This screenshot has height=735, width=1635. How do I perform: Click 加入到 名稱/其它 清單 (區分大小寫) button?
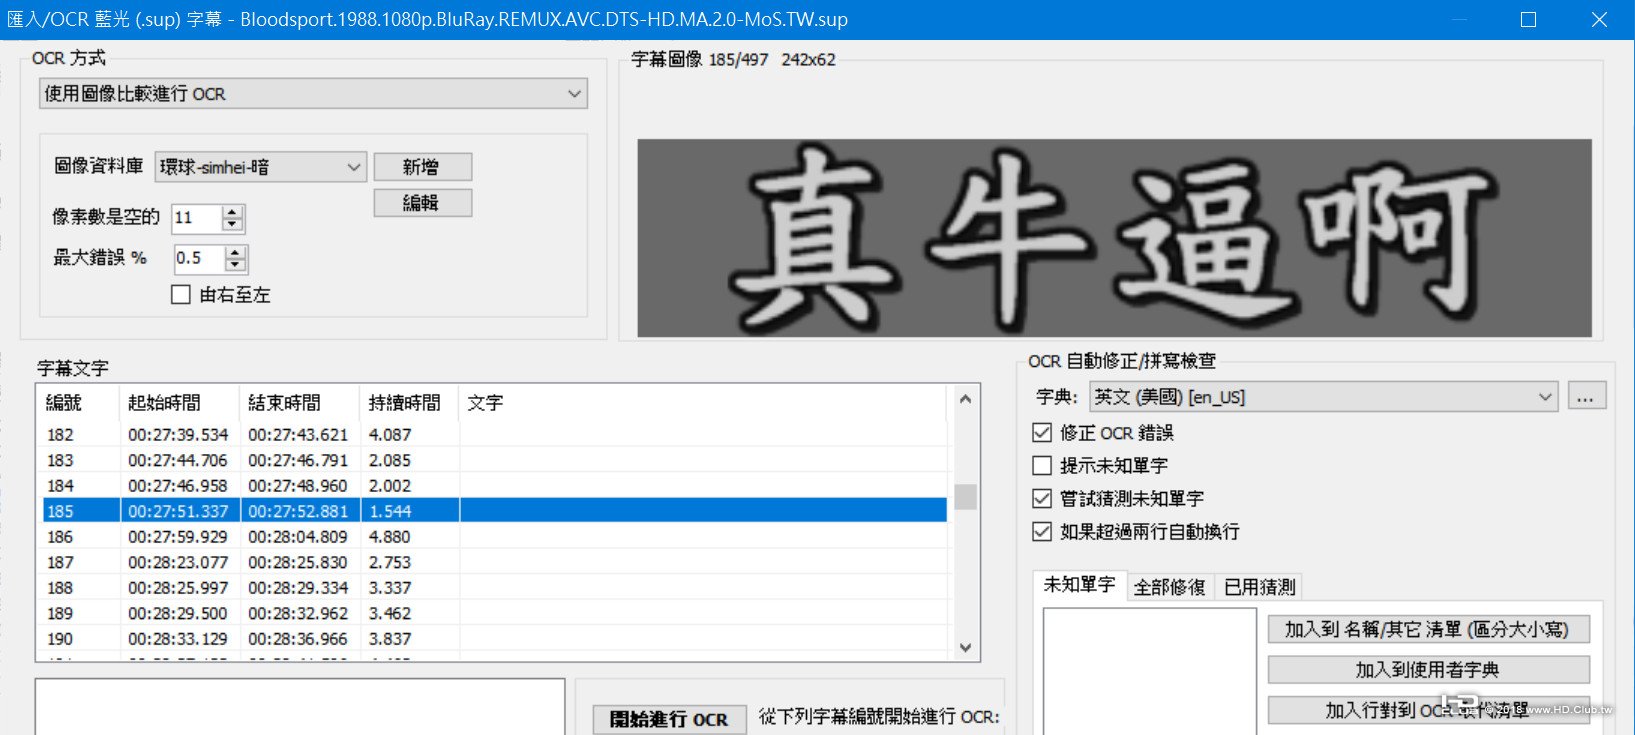tap(1428, 629)
